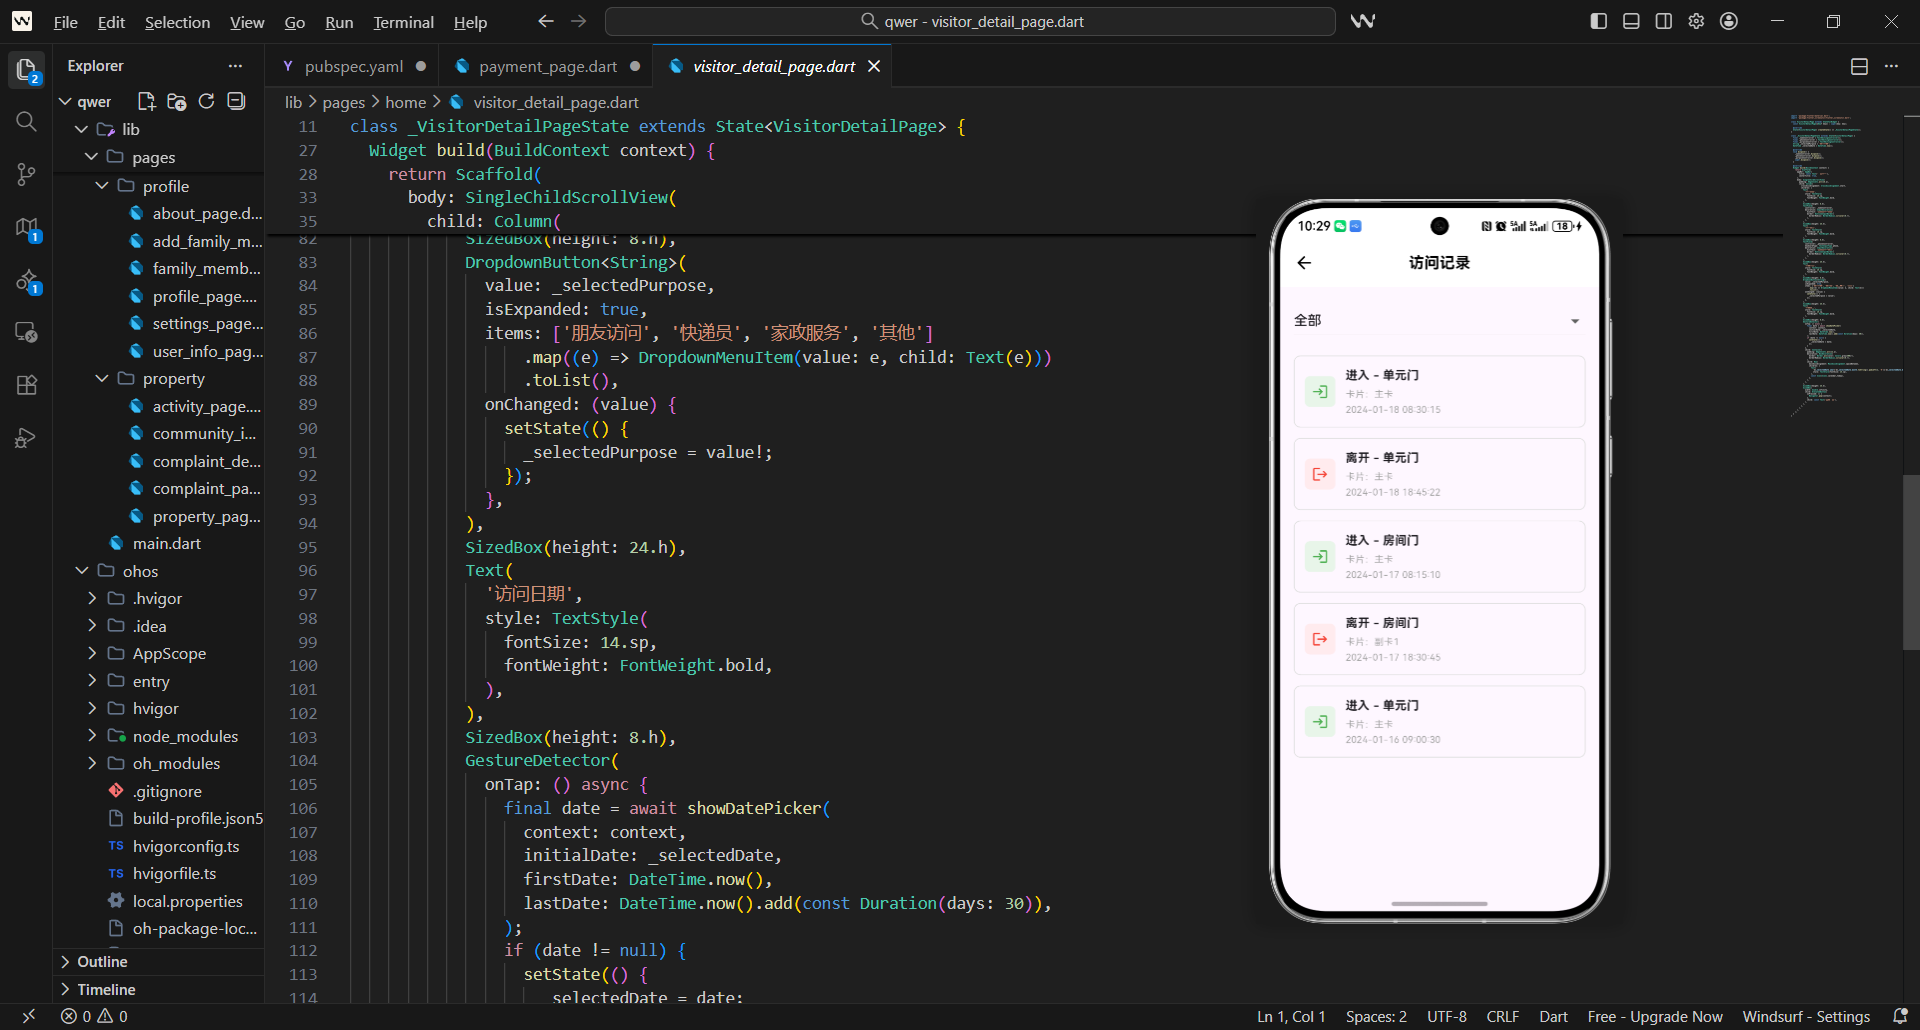Open notifications bell in status bar

1900,1016
